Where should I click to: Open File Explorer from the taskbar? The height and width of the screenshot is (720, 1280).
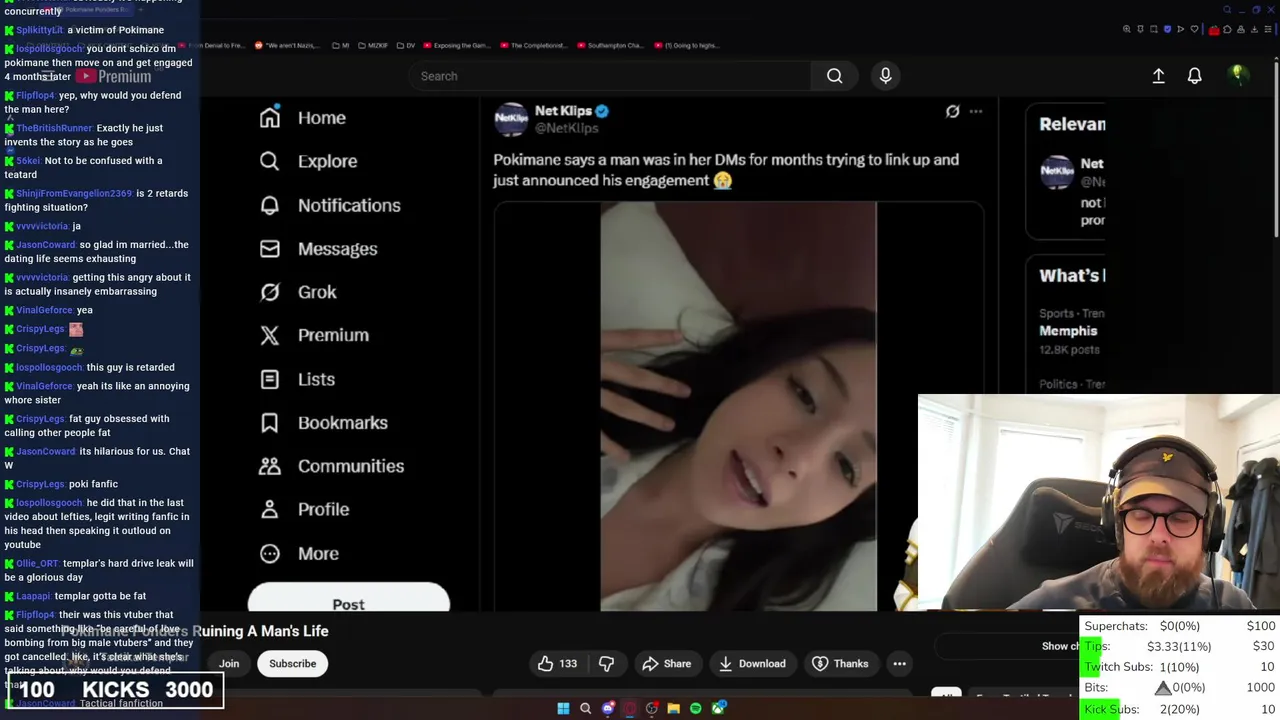pos(673,709)
